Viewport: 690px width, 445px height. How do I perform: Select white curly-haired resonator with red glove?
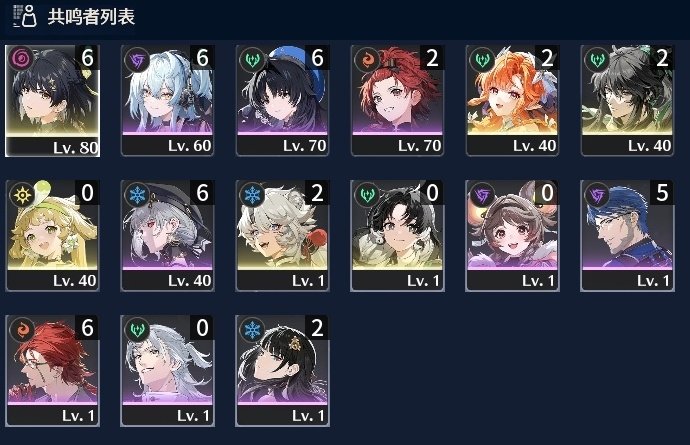282,235
